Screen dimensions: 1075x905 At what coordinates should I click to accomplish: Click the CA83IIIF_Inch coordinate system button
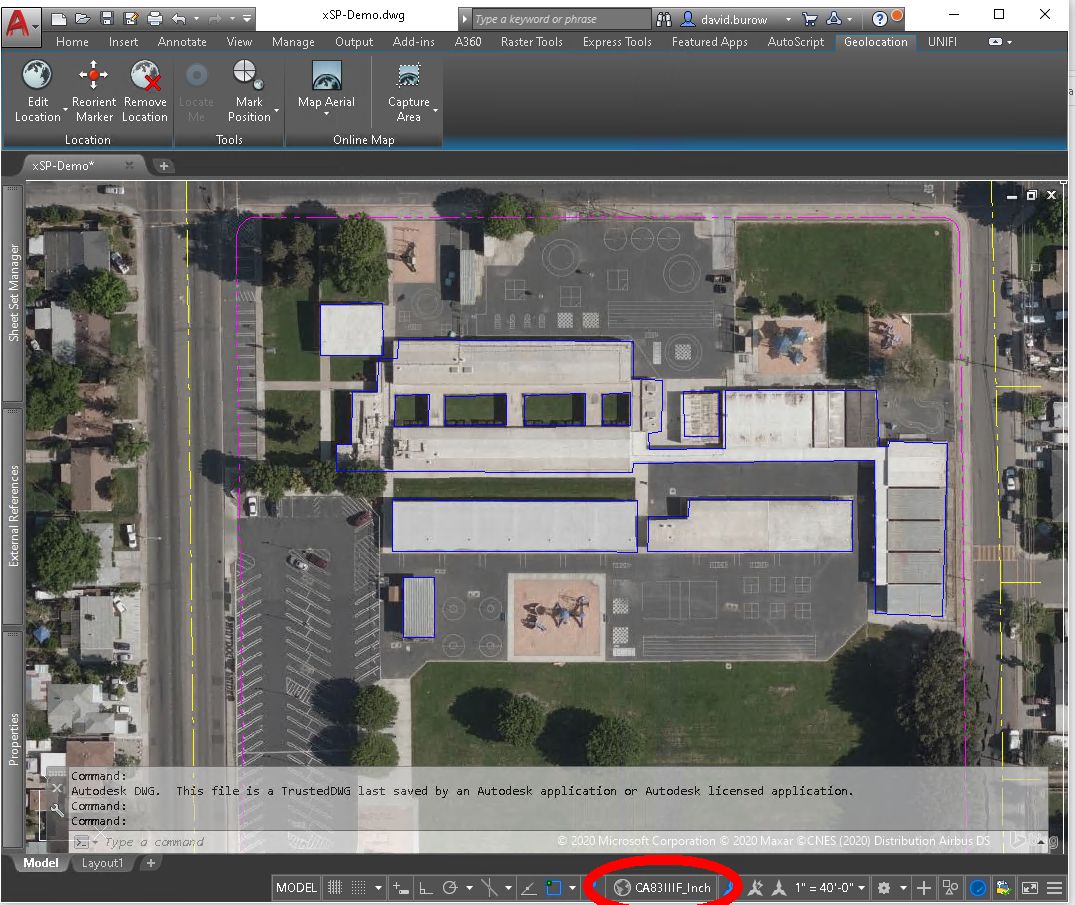(663, 888)
